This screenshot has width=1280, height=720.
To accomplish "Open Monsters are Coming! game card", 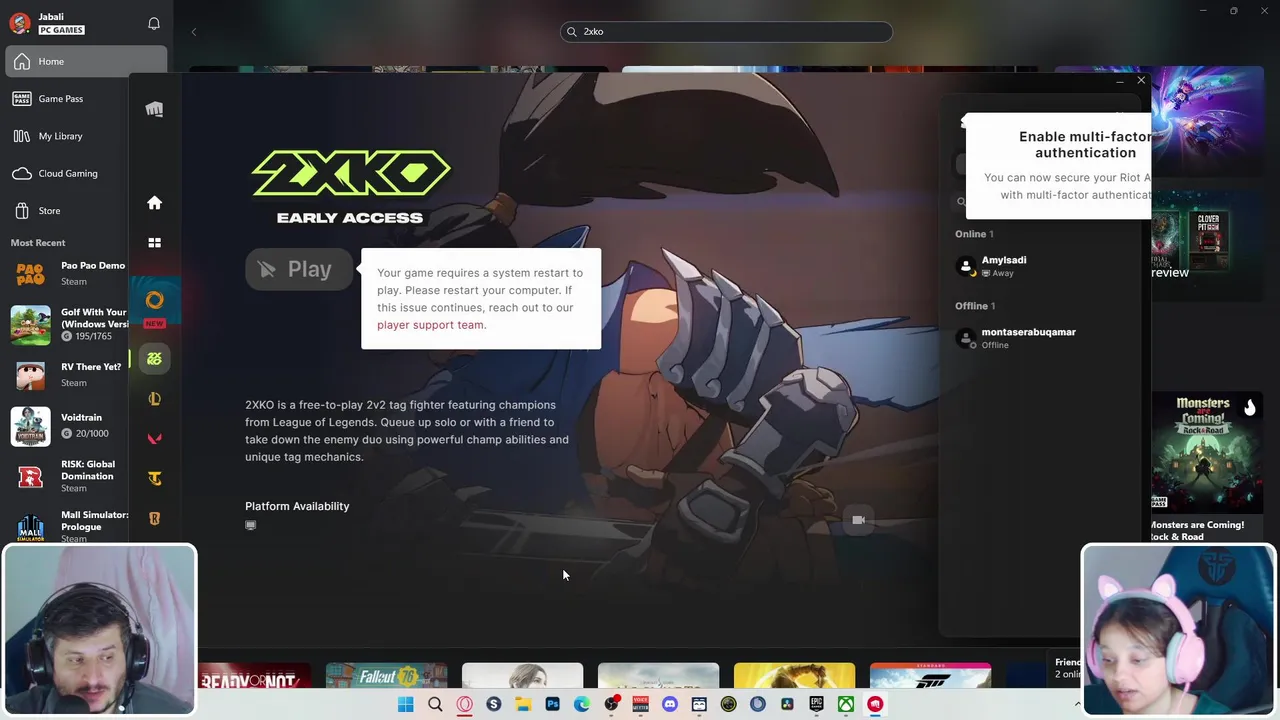I will [1208, 466].
